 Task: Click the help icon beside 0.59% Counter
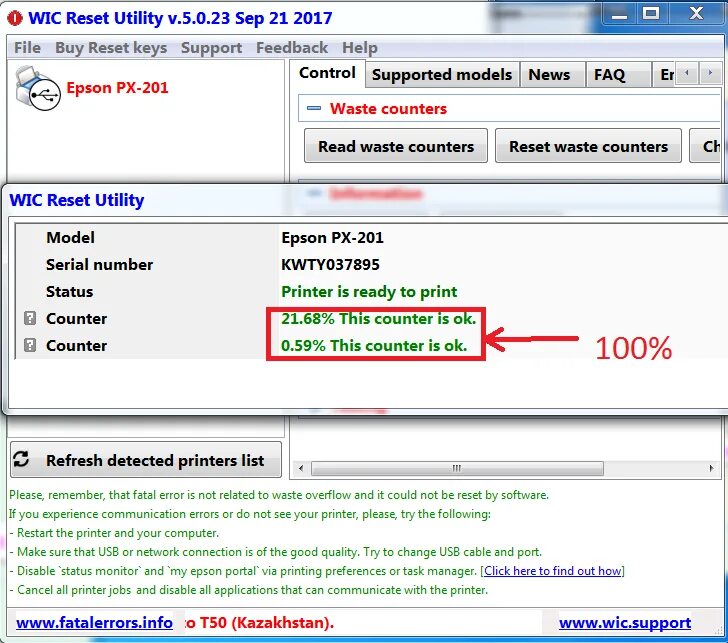tap(30, 345)
